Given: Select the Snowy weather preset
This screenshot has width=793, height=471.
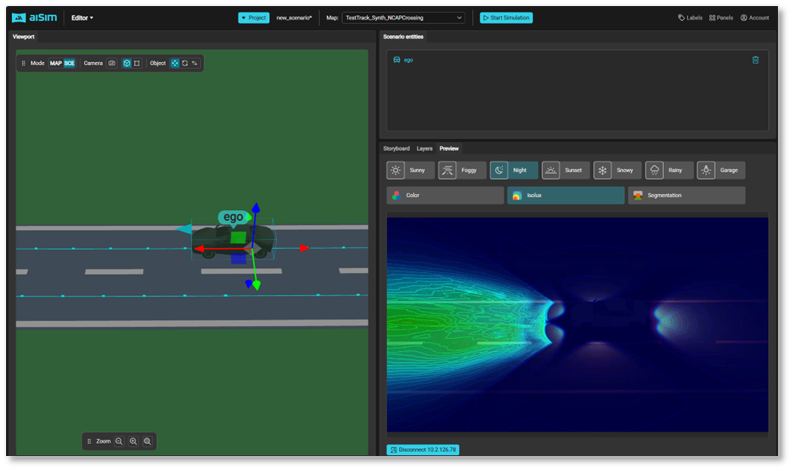Looking at the screenshot, I should 617,170.
